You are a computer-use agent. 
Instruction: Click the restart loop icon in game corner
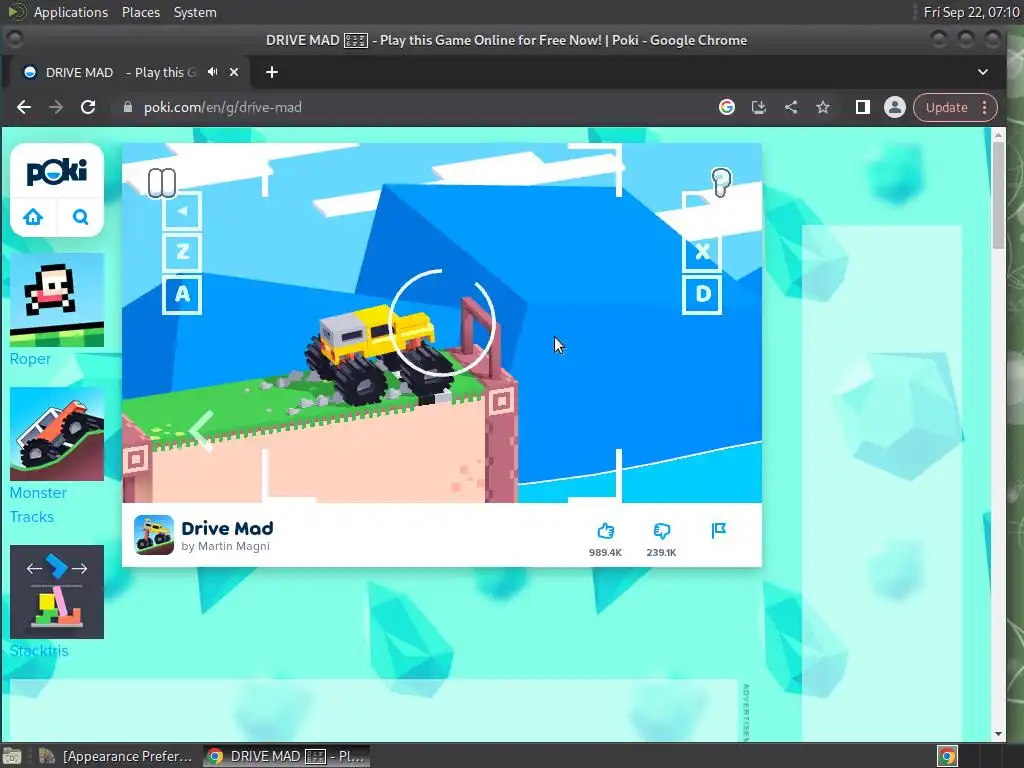coord(721,182)
